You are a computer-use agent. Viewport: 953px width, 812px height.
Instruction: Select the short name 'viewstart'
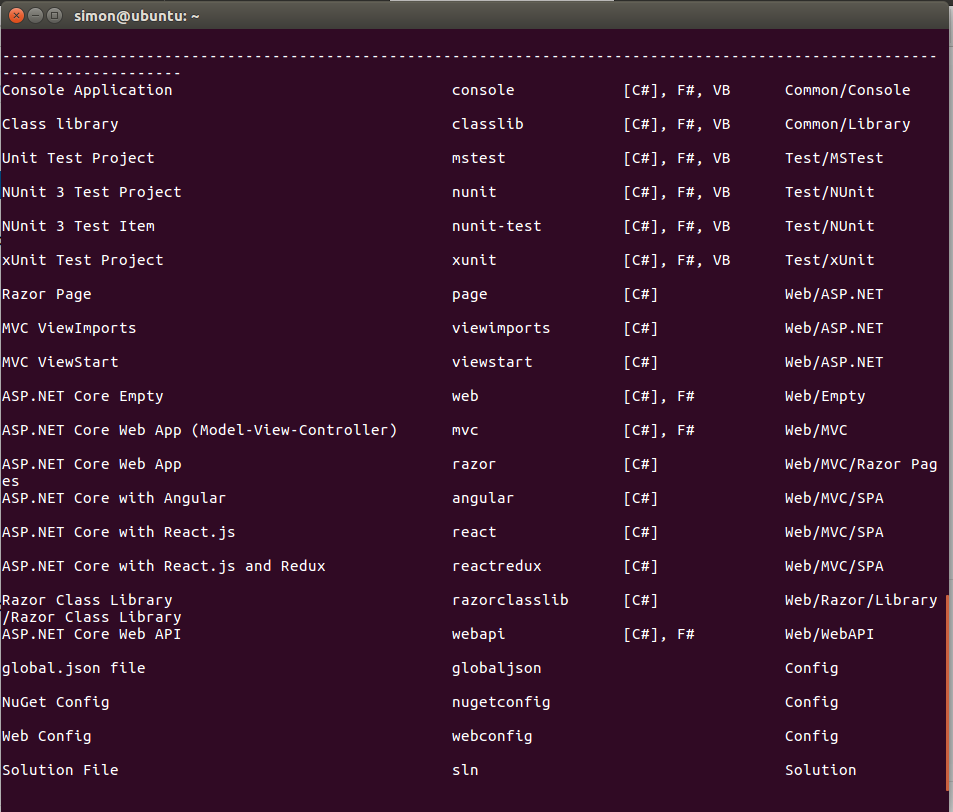pos(492,363)
